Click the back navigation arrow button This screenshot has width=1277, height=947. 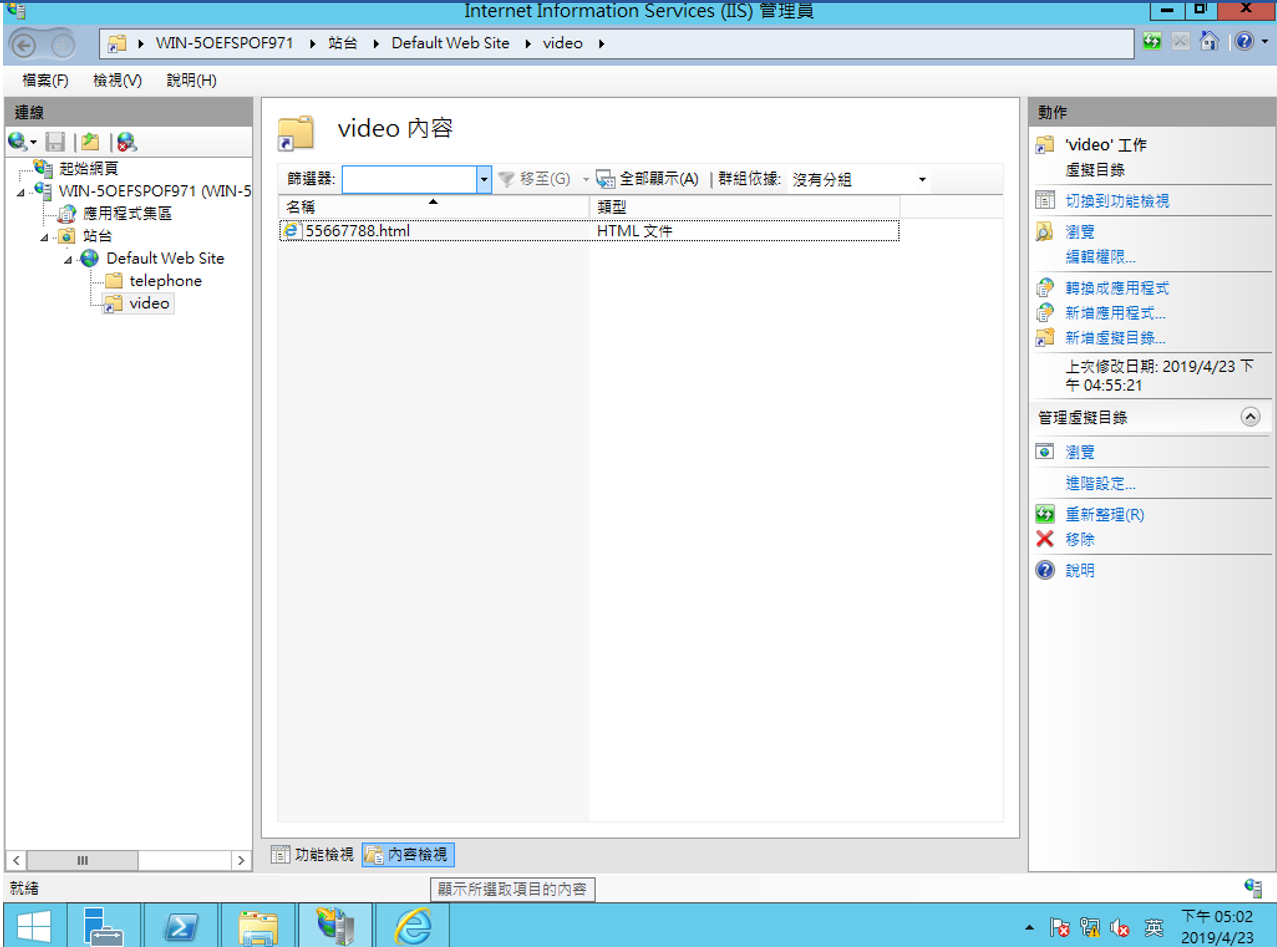pos(25,44)
